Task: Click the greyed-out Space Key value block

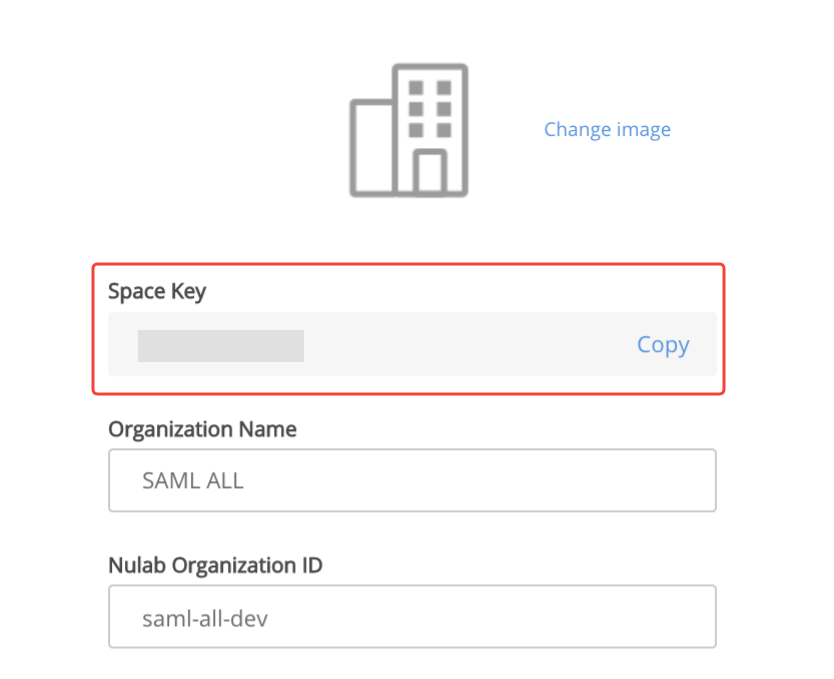Action: click(x=221, y=346)
